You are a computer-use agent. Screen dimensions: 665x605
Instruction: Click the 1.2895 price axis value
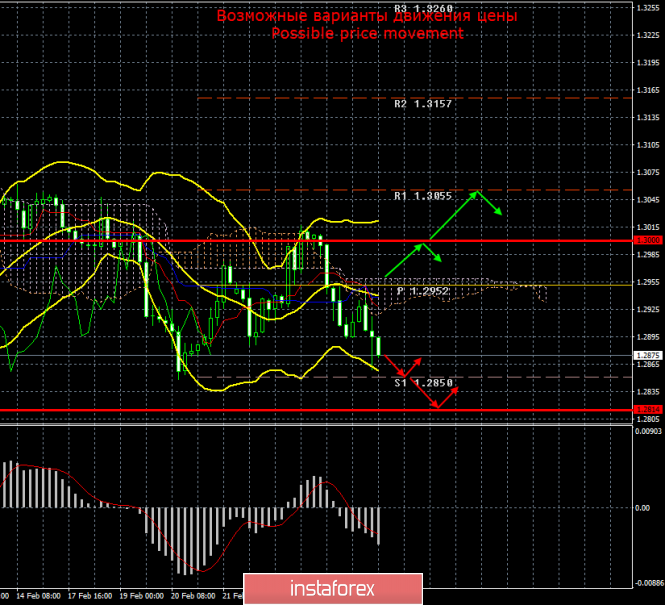(648, 337)
